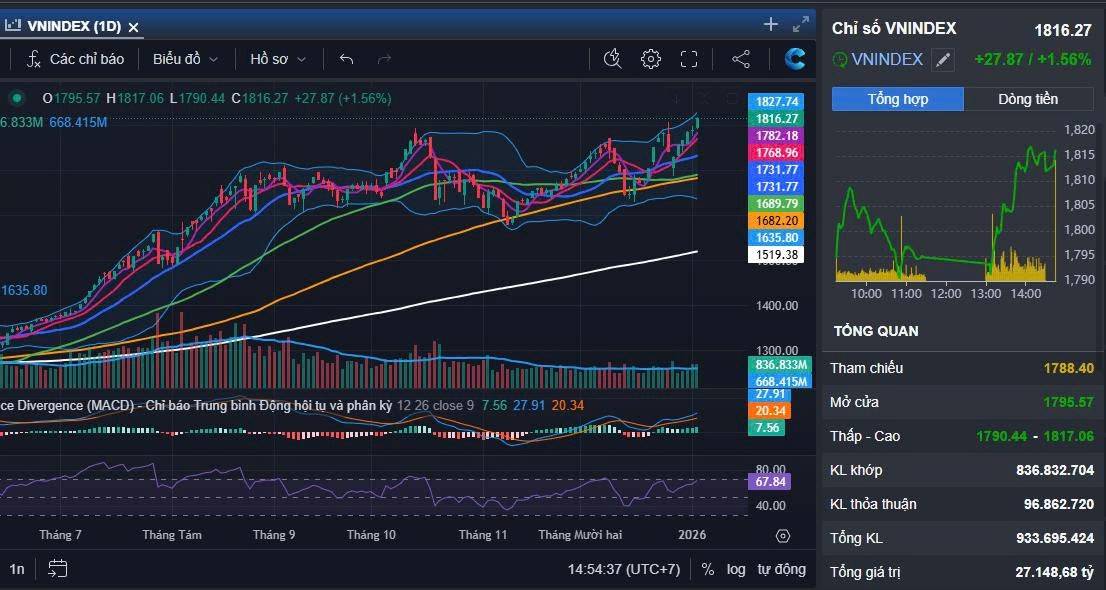Image resolution: width=1106 pixels, height=590 pixels.
Task: Click the go-to-date calendar icon
Action: [58, 569]
